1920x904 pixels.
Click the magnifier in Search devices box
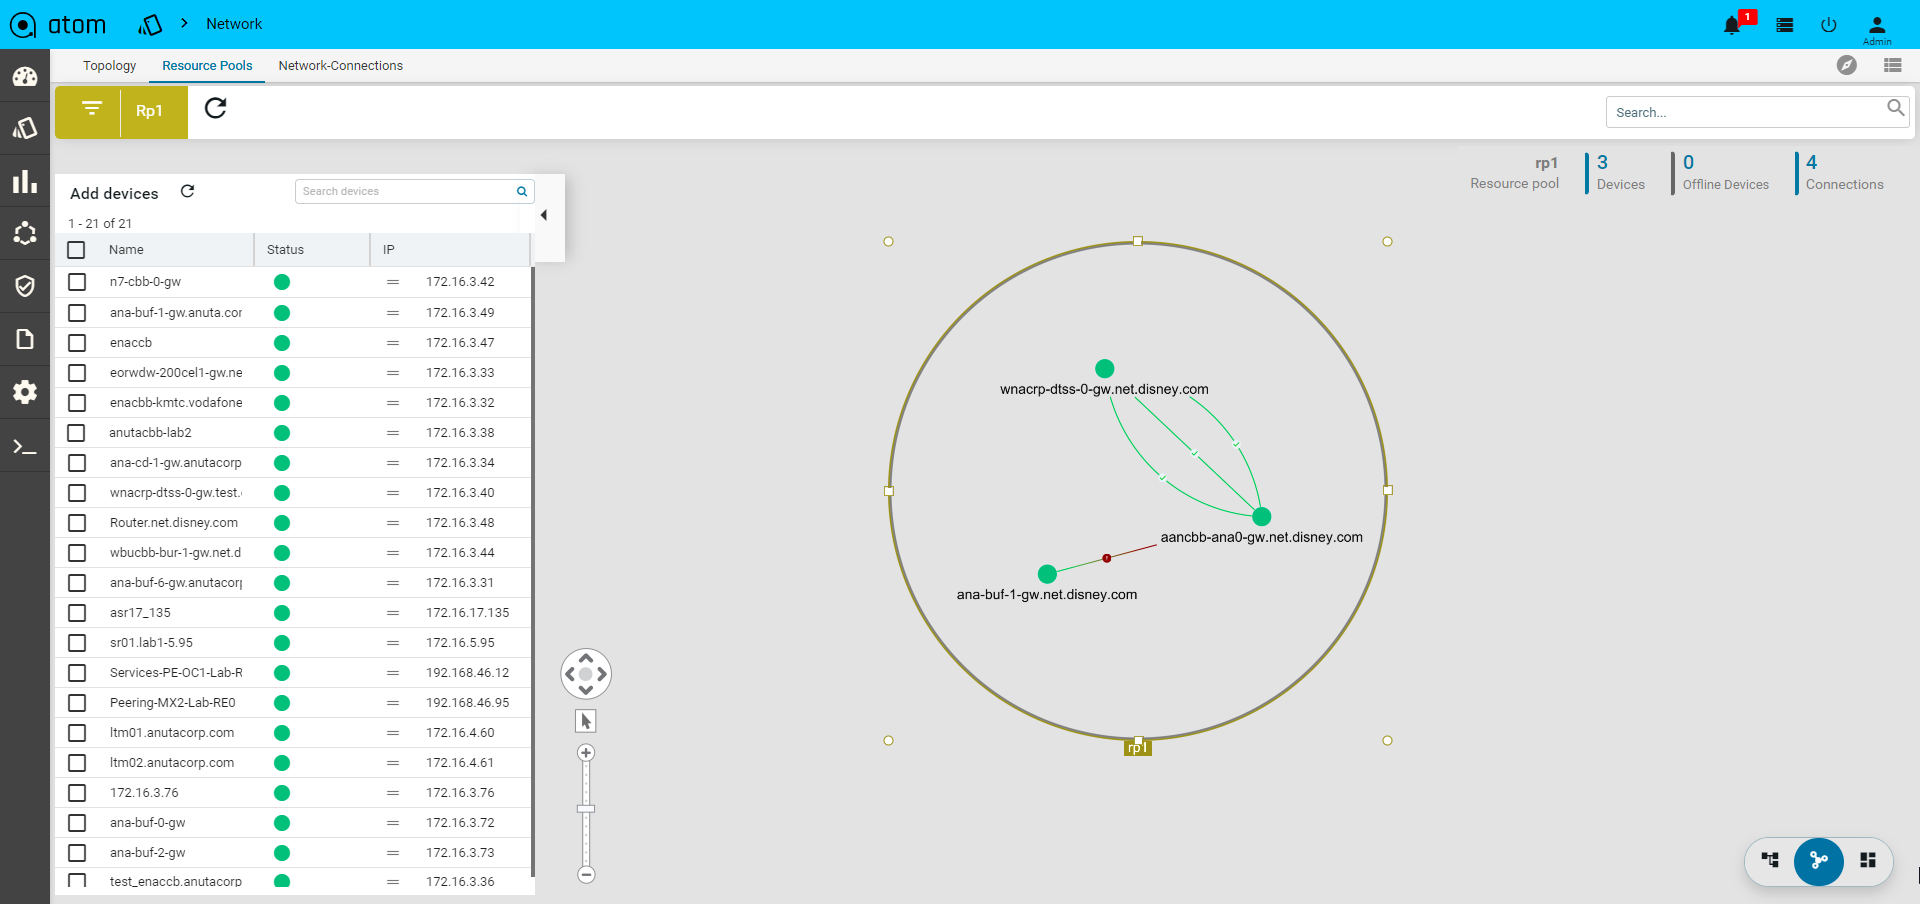tap(521, 191)
